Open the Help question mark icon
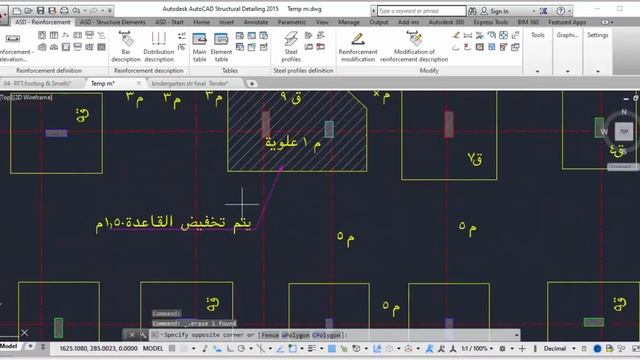The width and height of the screenshot is (640, 360). tap(561, 11)
